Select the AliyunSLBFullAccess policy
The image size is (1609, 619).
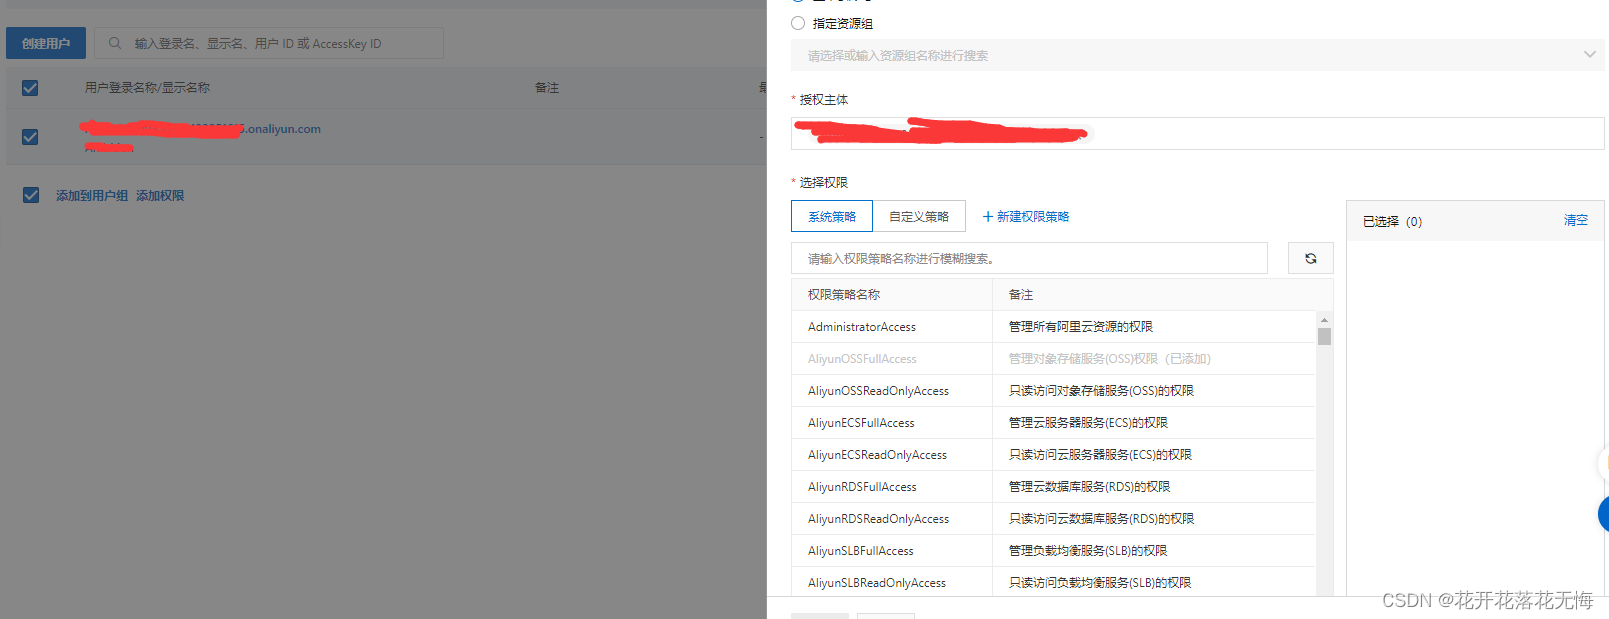tap(861, 551)
